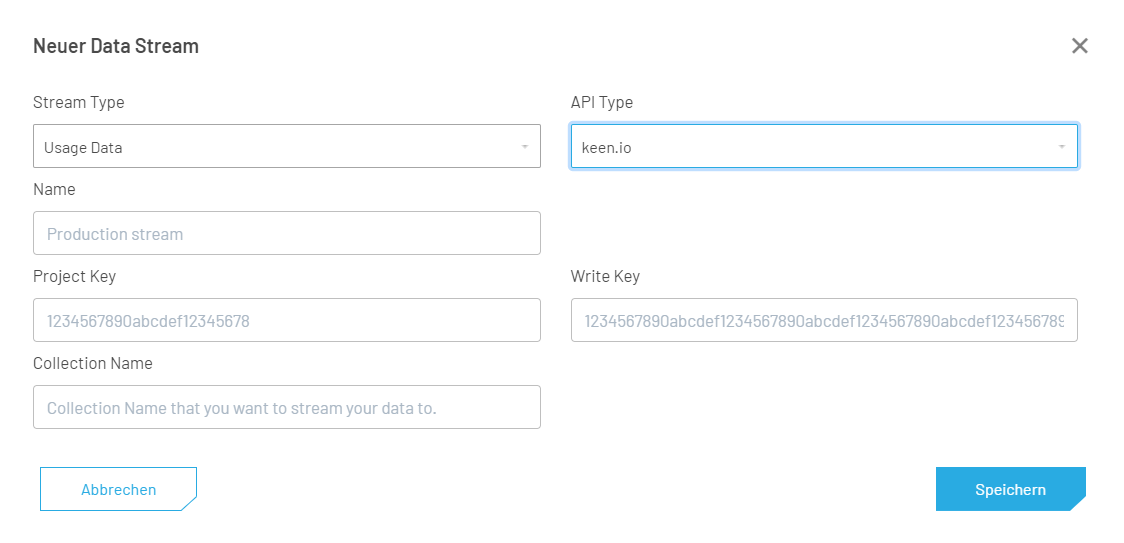
Task: Open the Stream Type combo box
Action: click(287, 146)
